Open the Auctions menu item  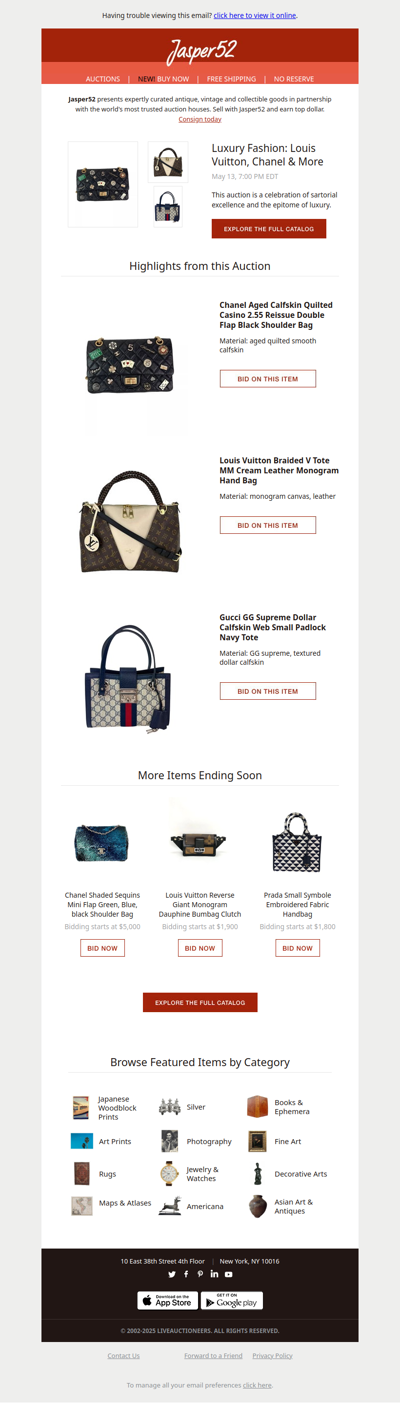coord(103,78)
